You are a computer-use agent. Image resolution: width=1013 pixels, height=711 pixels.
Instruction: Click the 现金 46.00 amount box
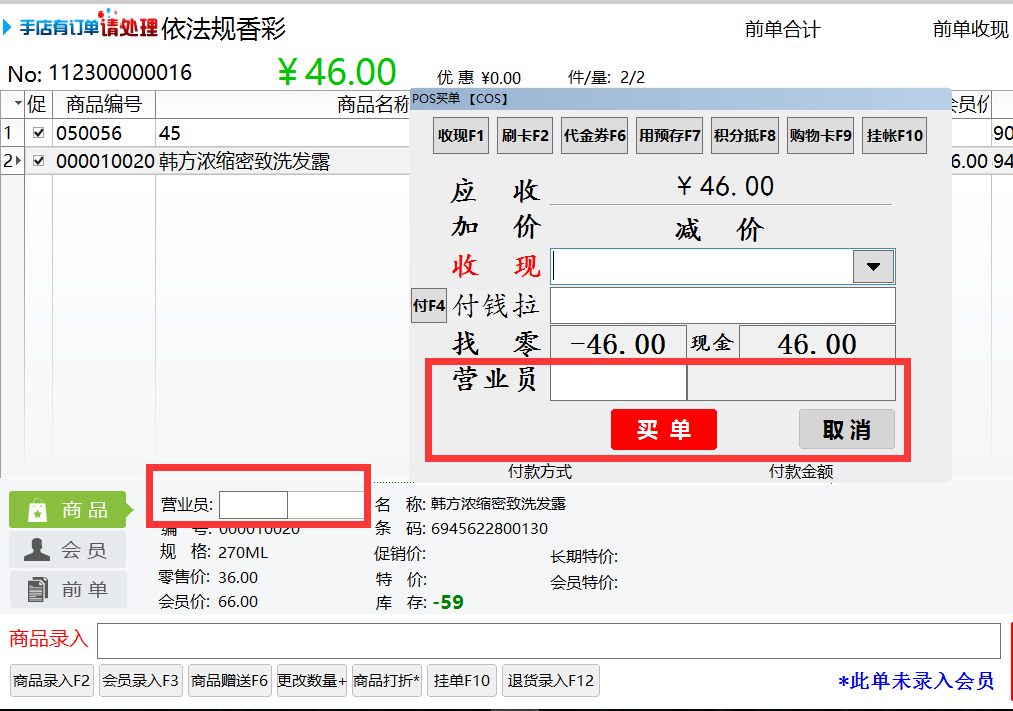tap(817, 343)
